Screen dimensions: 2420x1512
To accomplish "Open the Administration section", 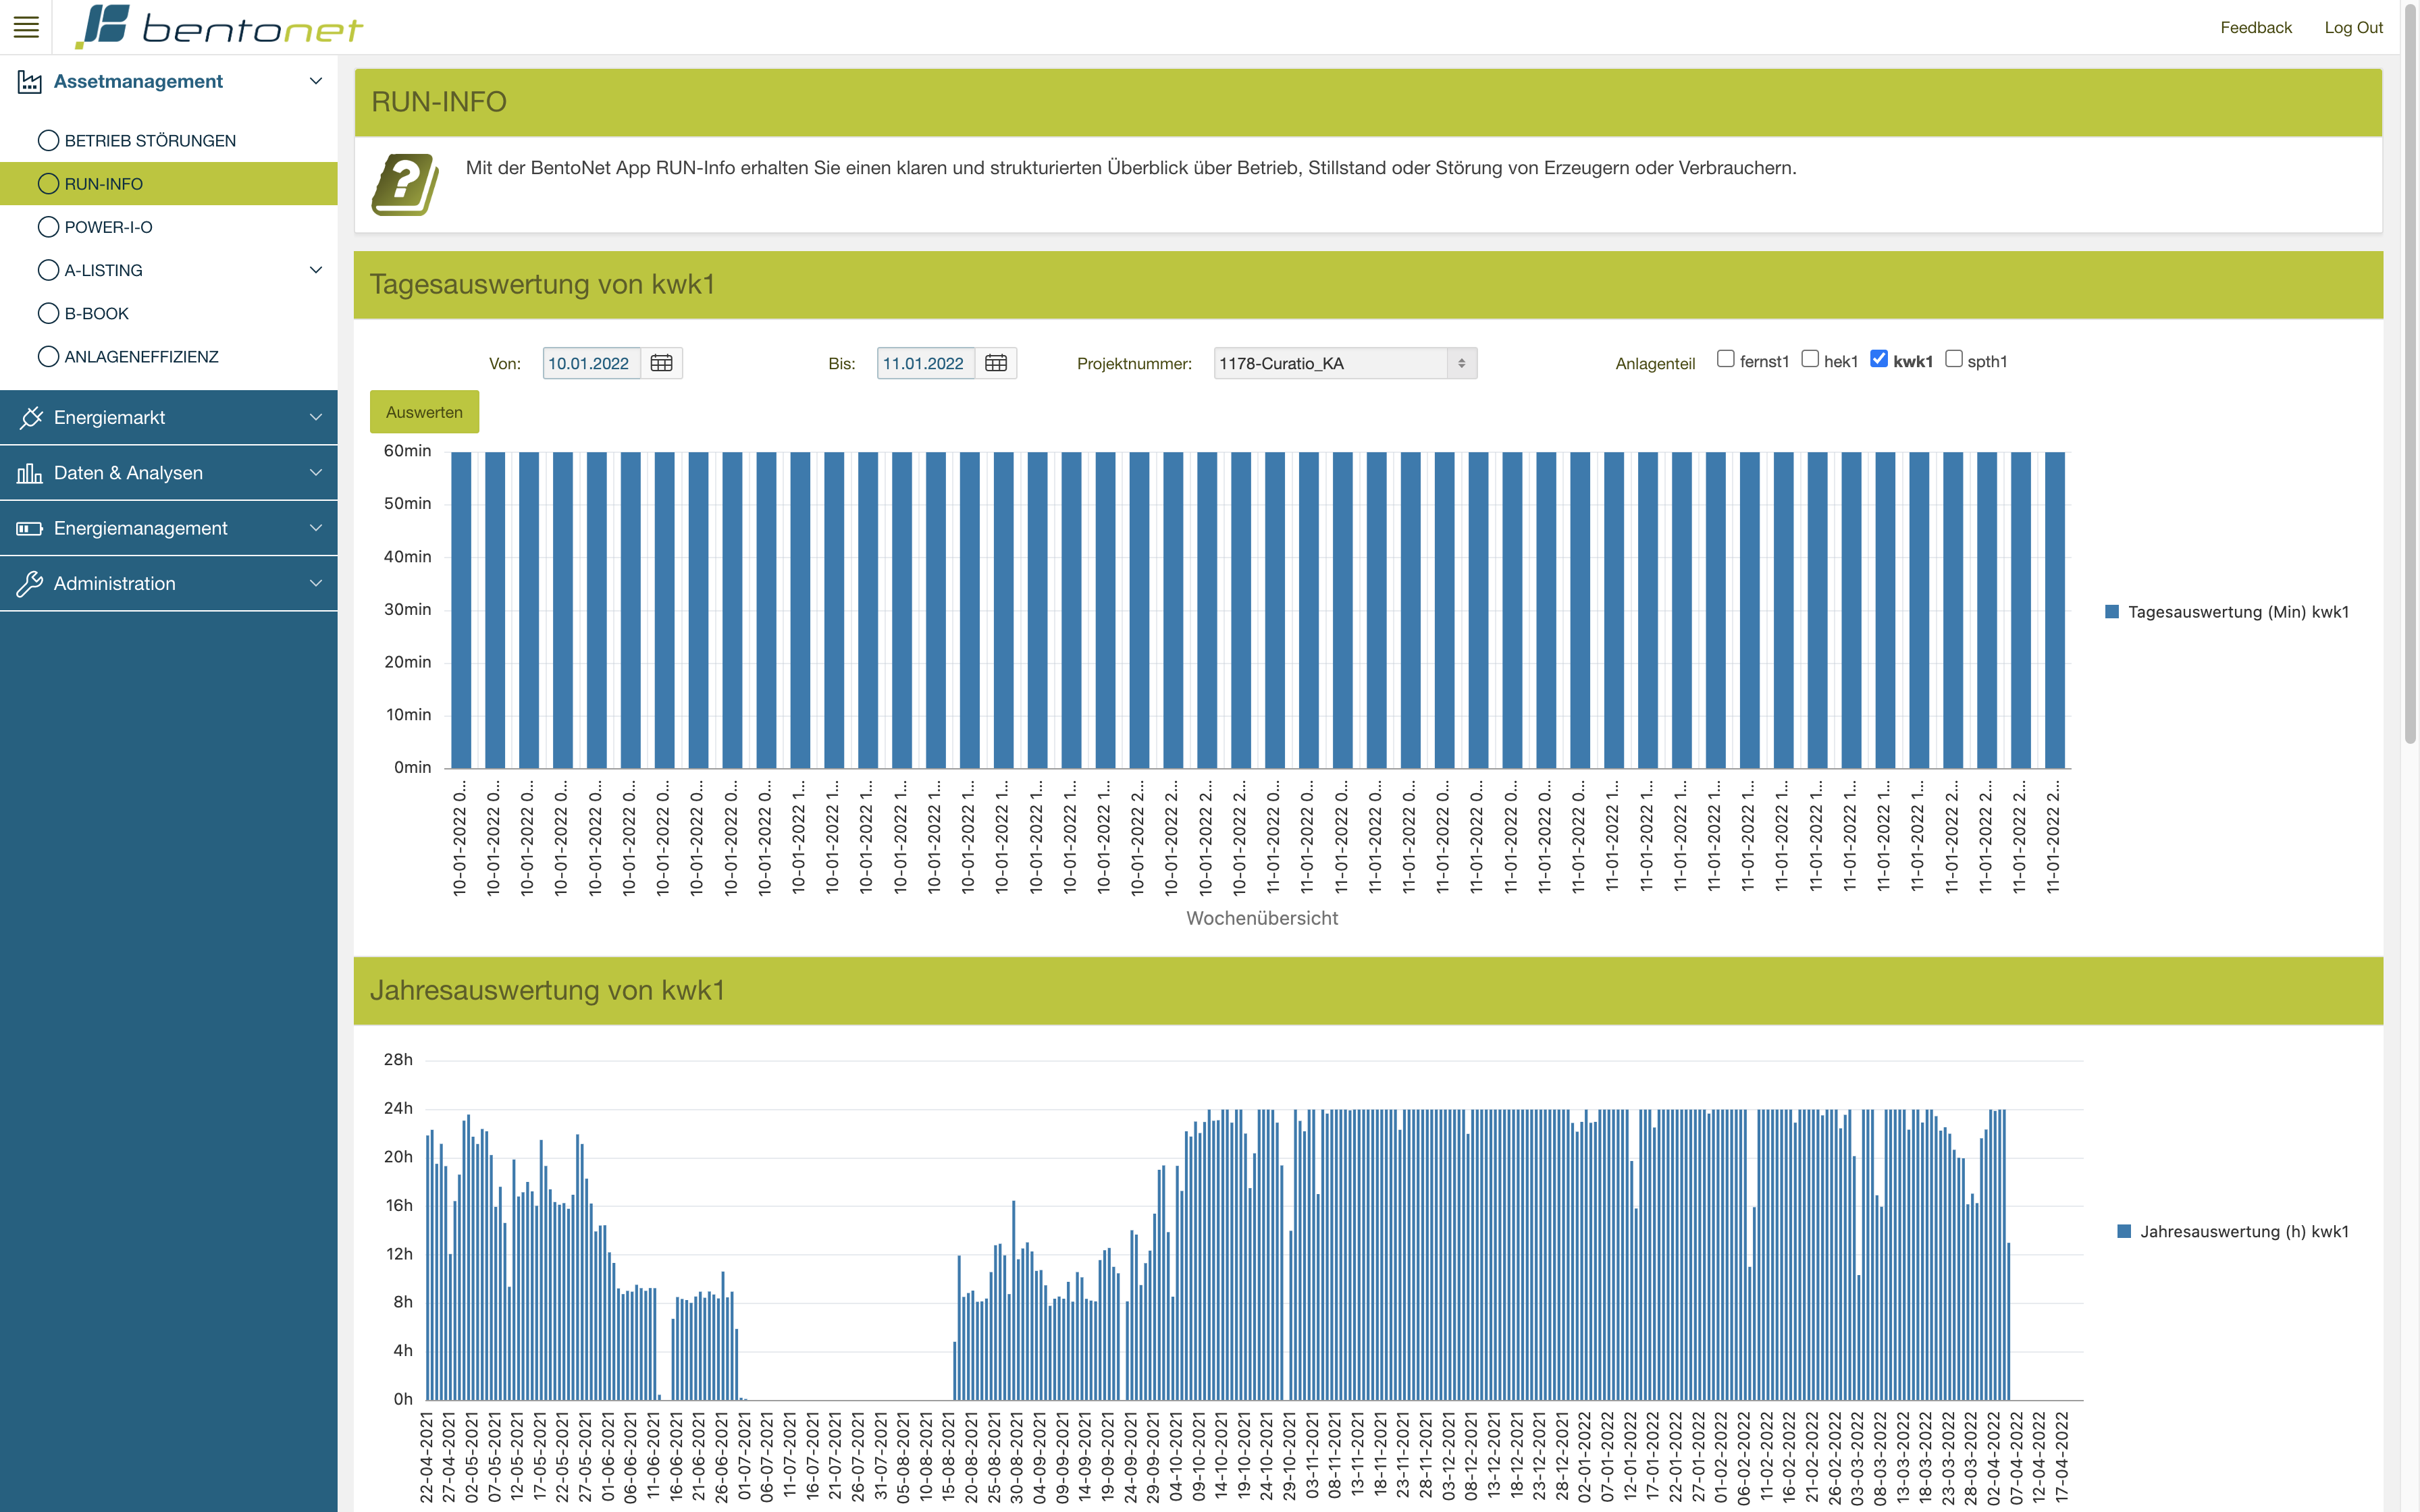I will pos(169,583).
